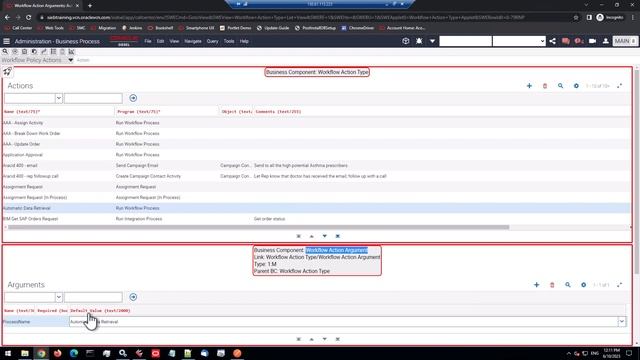The image size is (640, 360).
Task: Click the cube icon in the header
Action: point(406,41)
